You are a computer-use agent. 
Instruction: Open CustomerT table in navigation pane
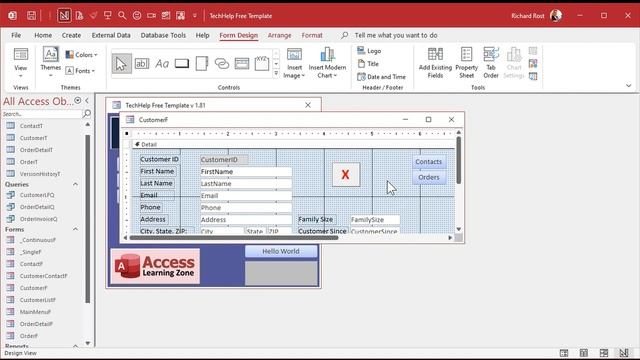(x=33, y=138)
